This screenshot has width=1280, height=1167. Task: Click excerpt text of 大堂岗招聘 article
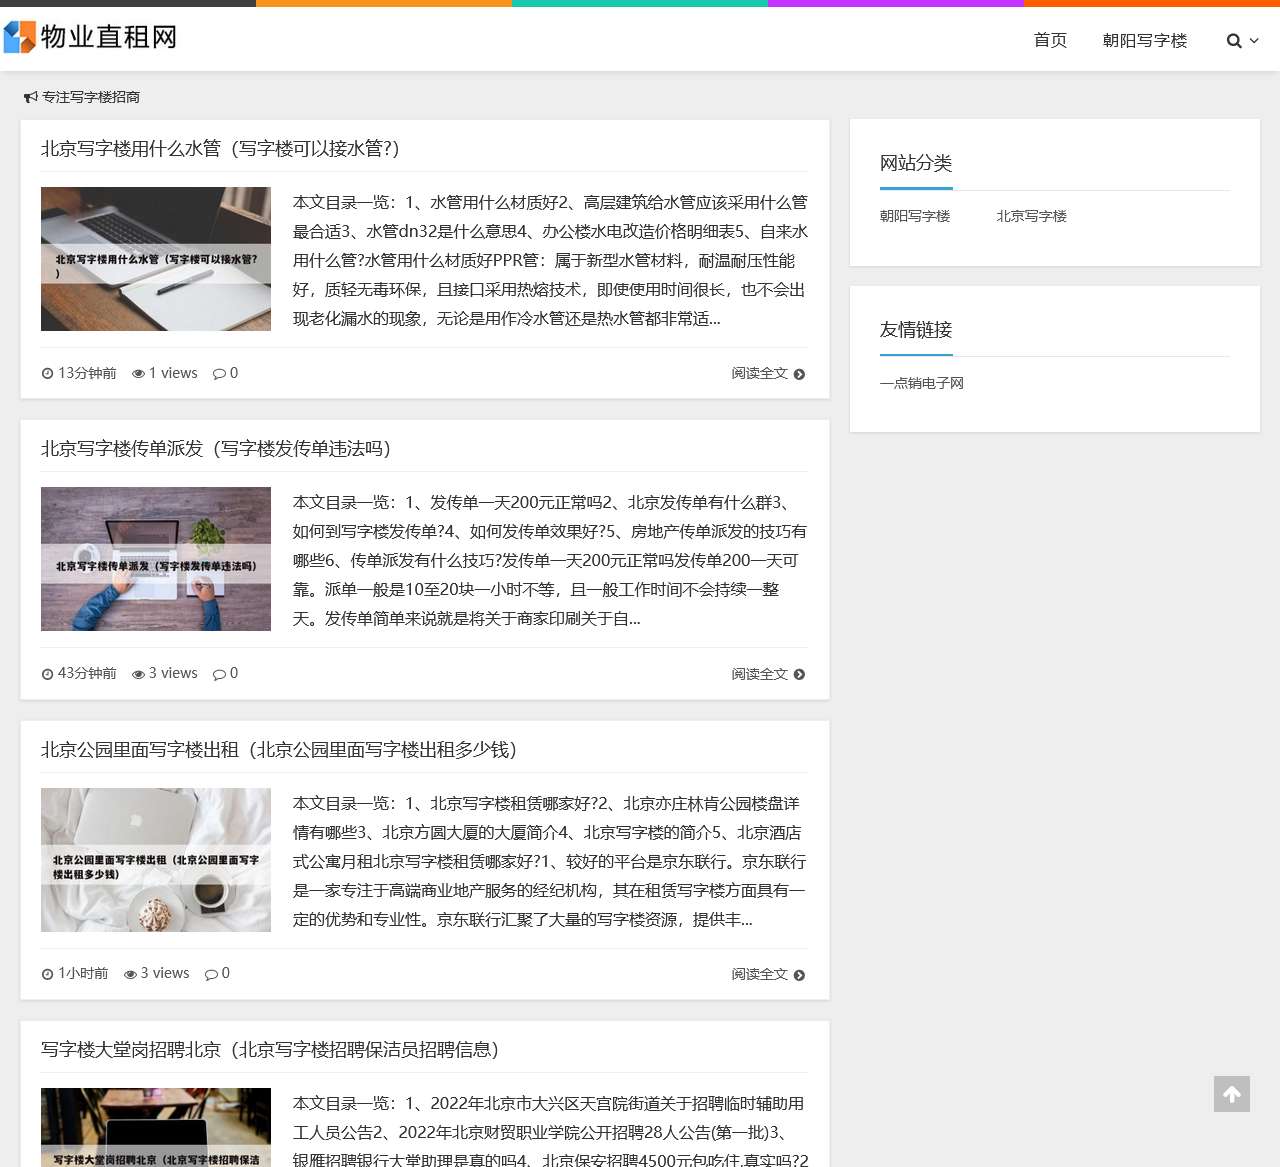[x=550, y=1132]
